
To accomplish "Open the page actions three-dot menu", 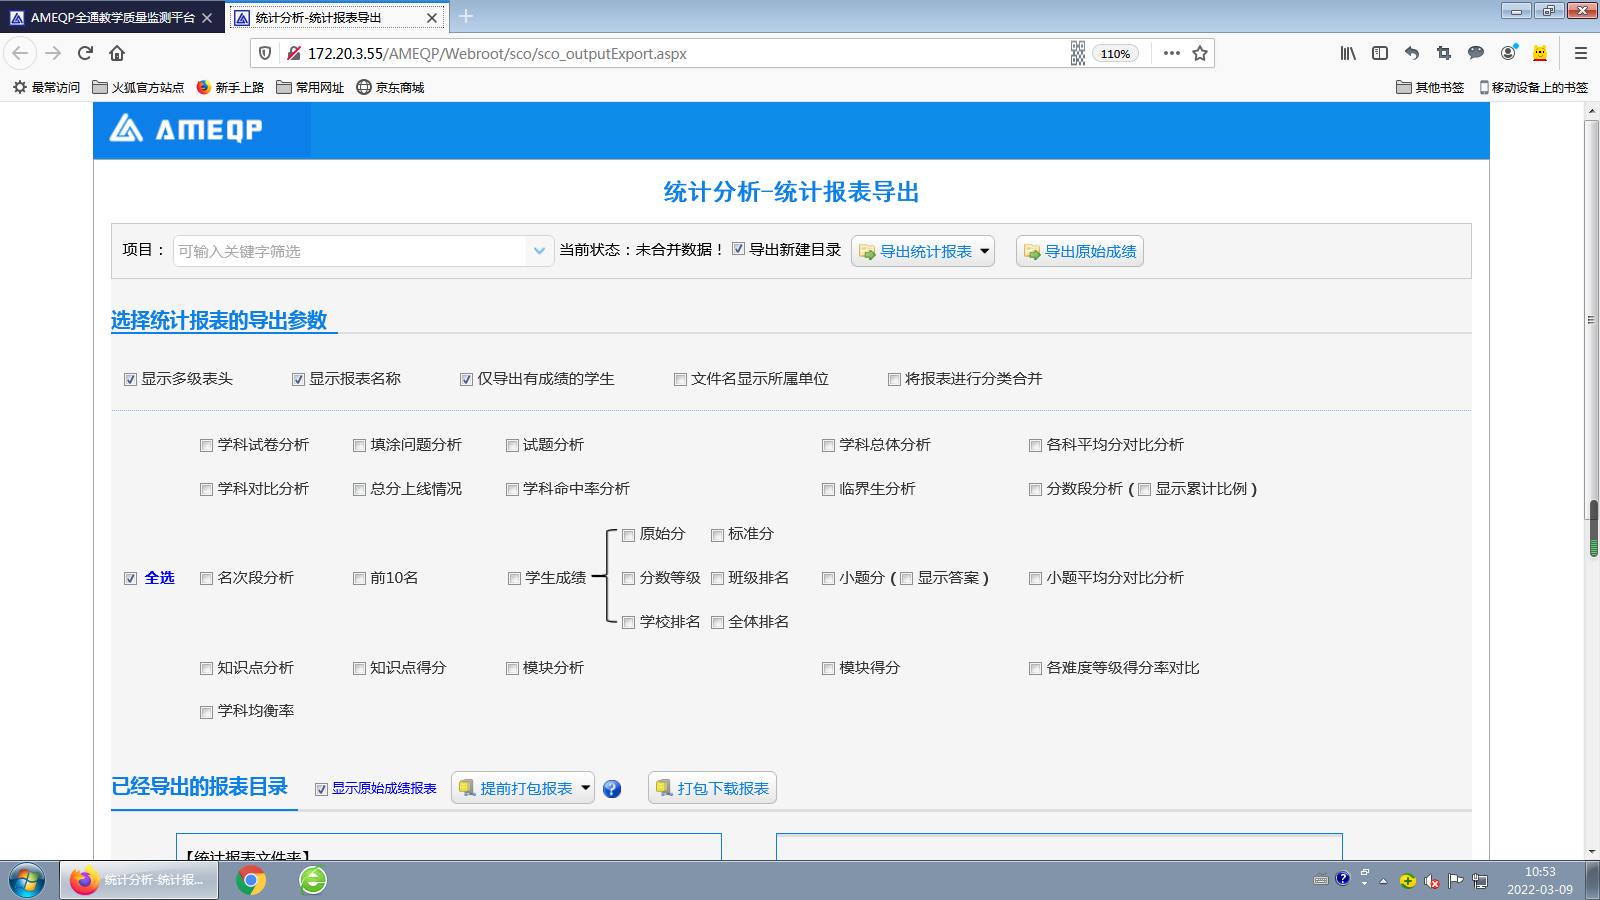I will pos(1172,53).
